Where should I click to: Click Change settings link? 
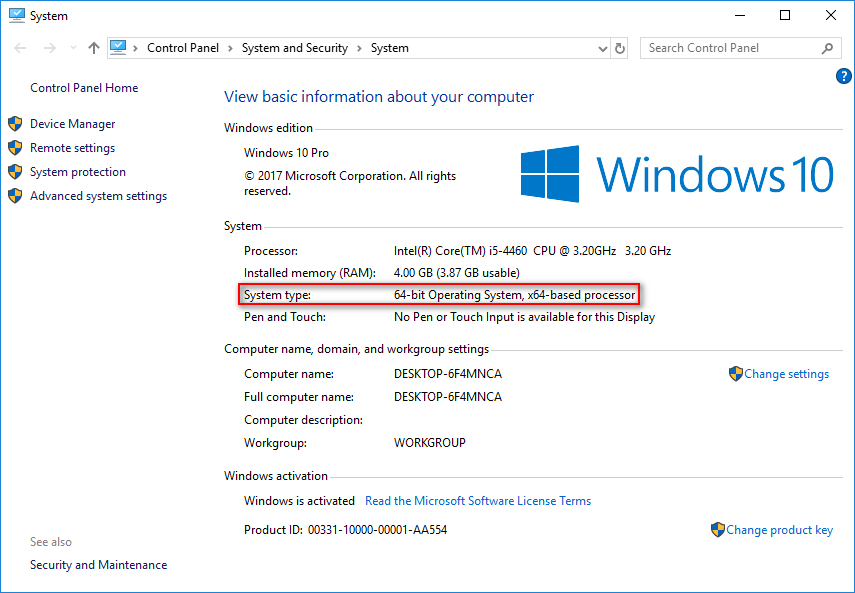tap(786, 374)
